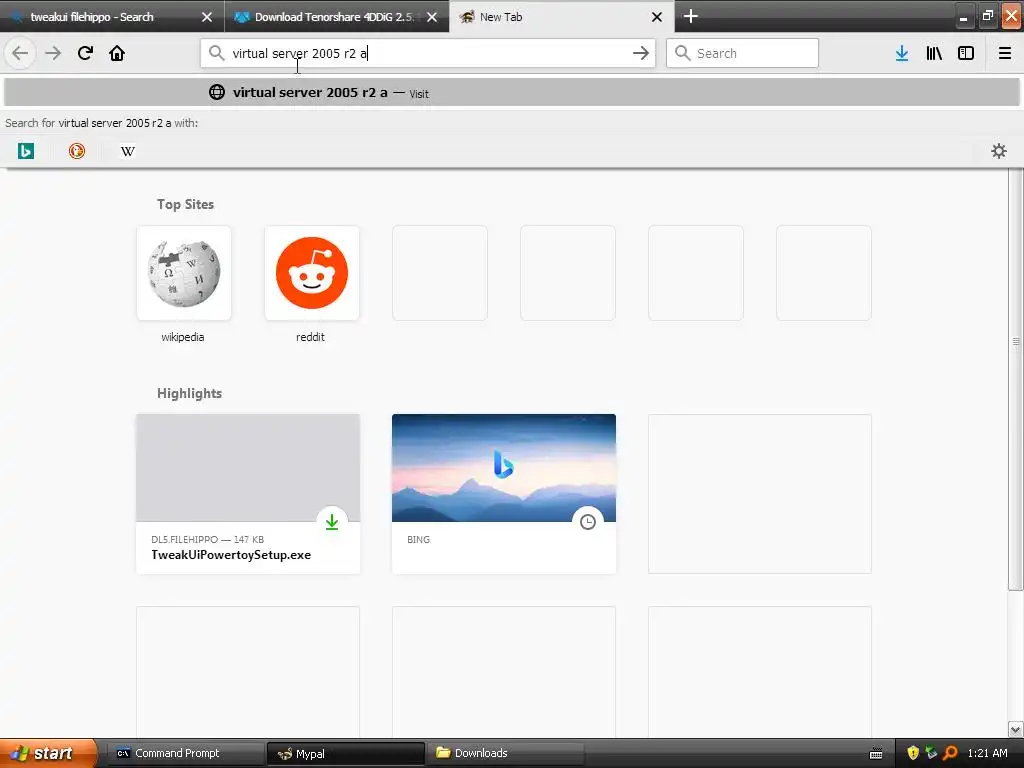Search with the Bing engine icon
Image resolution: width=1024 pixels, height=768 pixels.
coord(25,151)
